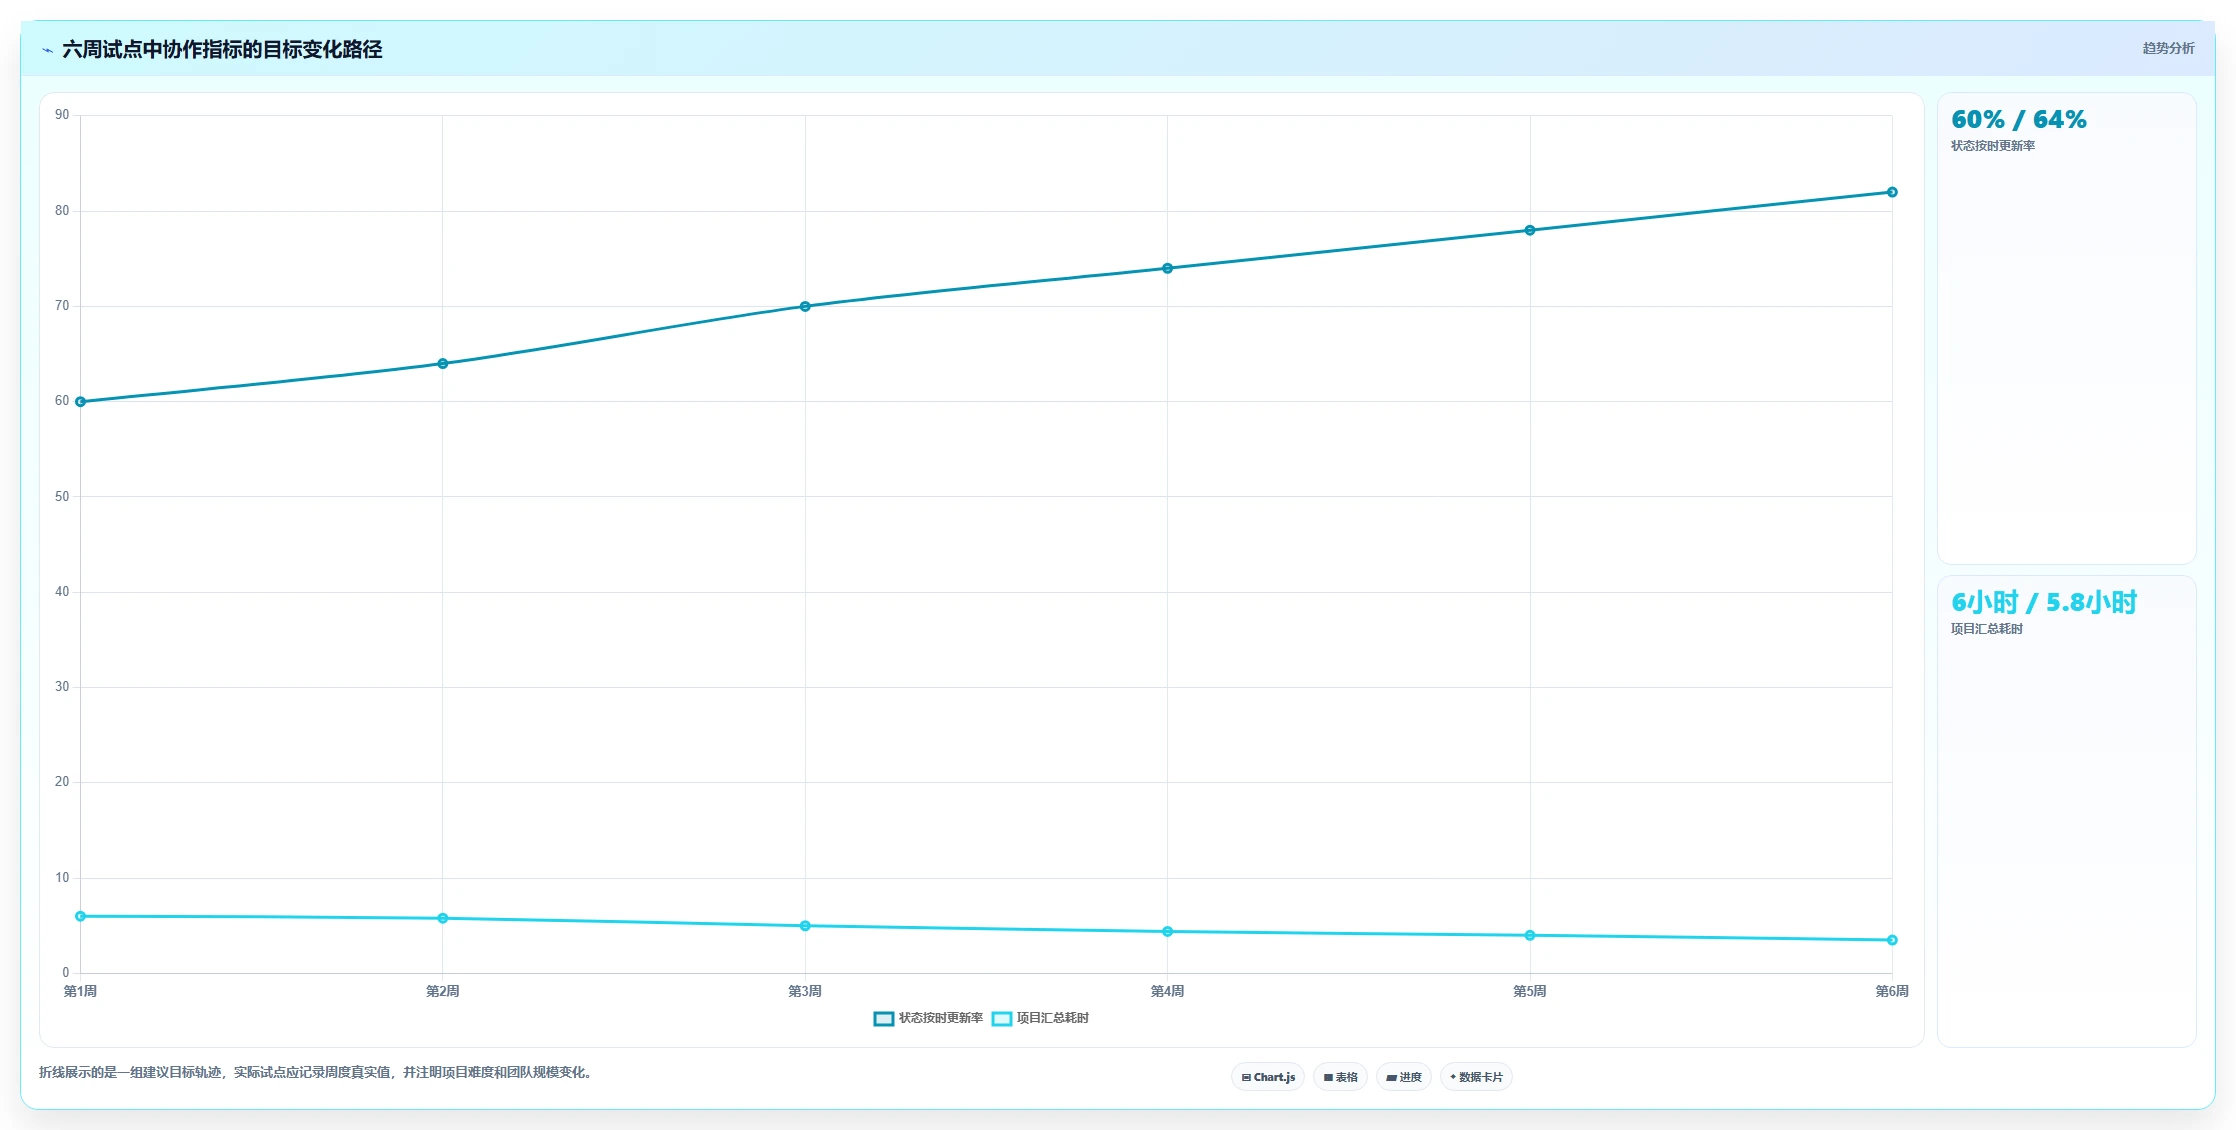
Task: Click the 趋势分析 label in header
Action: 2168,48
